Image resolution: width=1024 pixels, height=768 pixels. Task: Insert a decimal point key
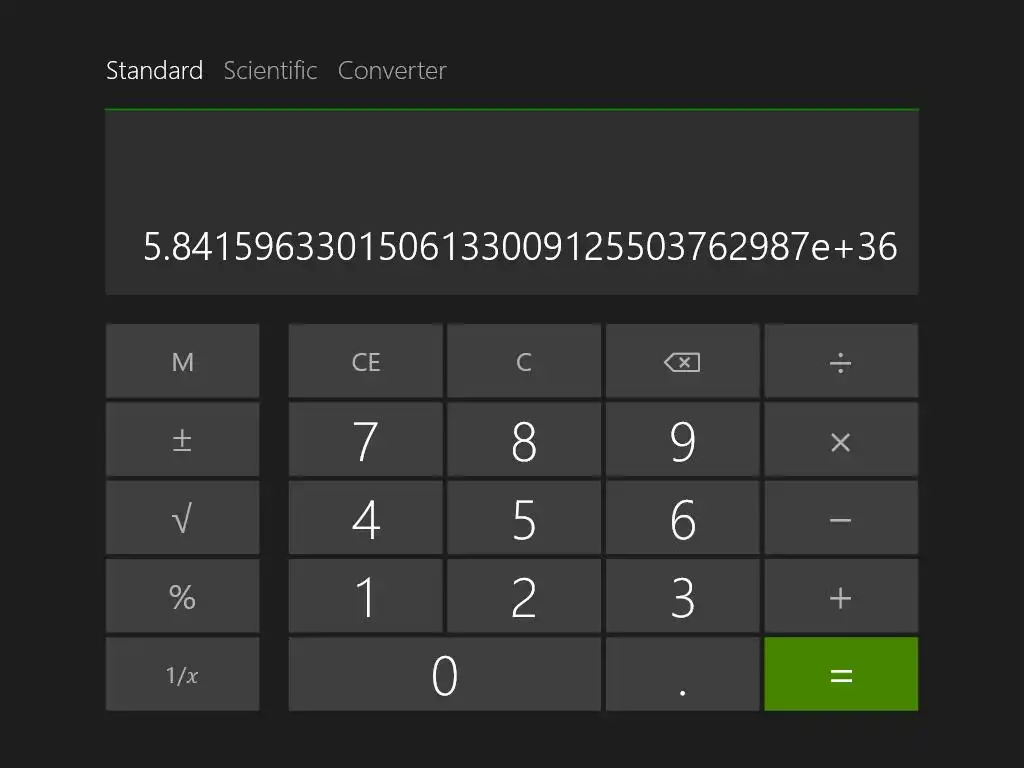[682, 674]
